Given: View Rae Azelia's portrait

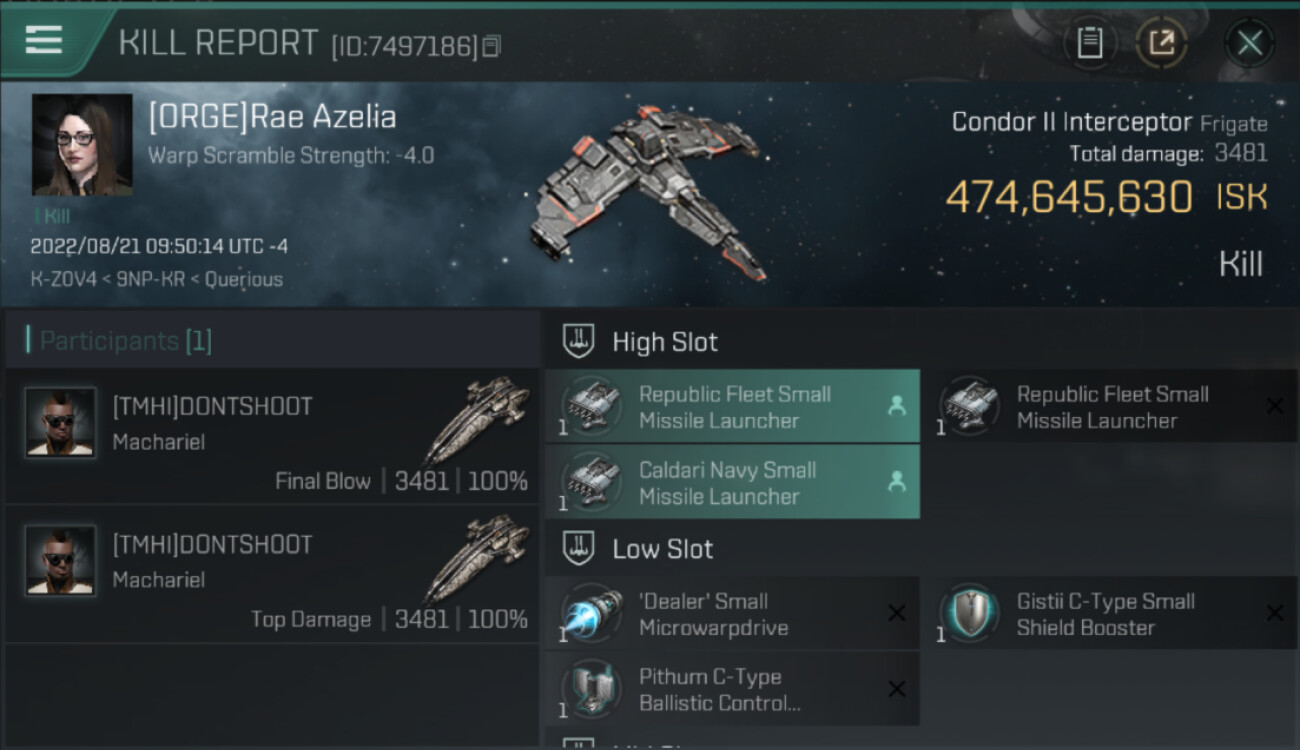Looking at the screenshot, I should (82, 144).
